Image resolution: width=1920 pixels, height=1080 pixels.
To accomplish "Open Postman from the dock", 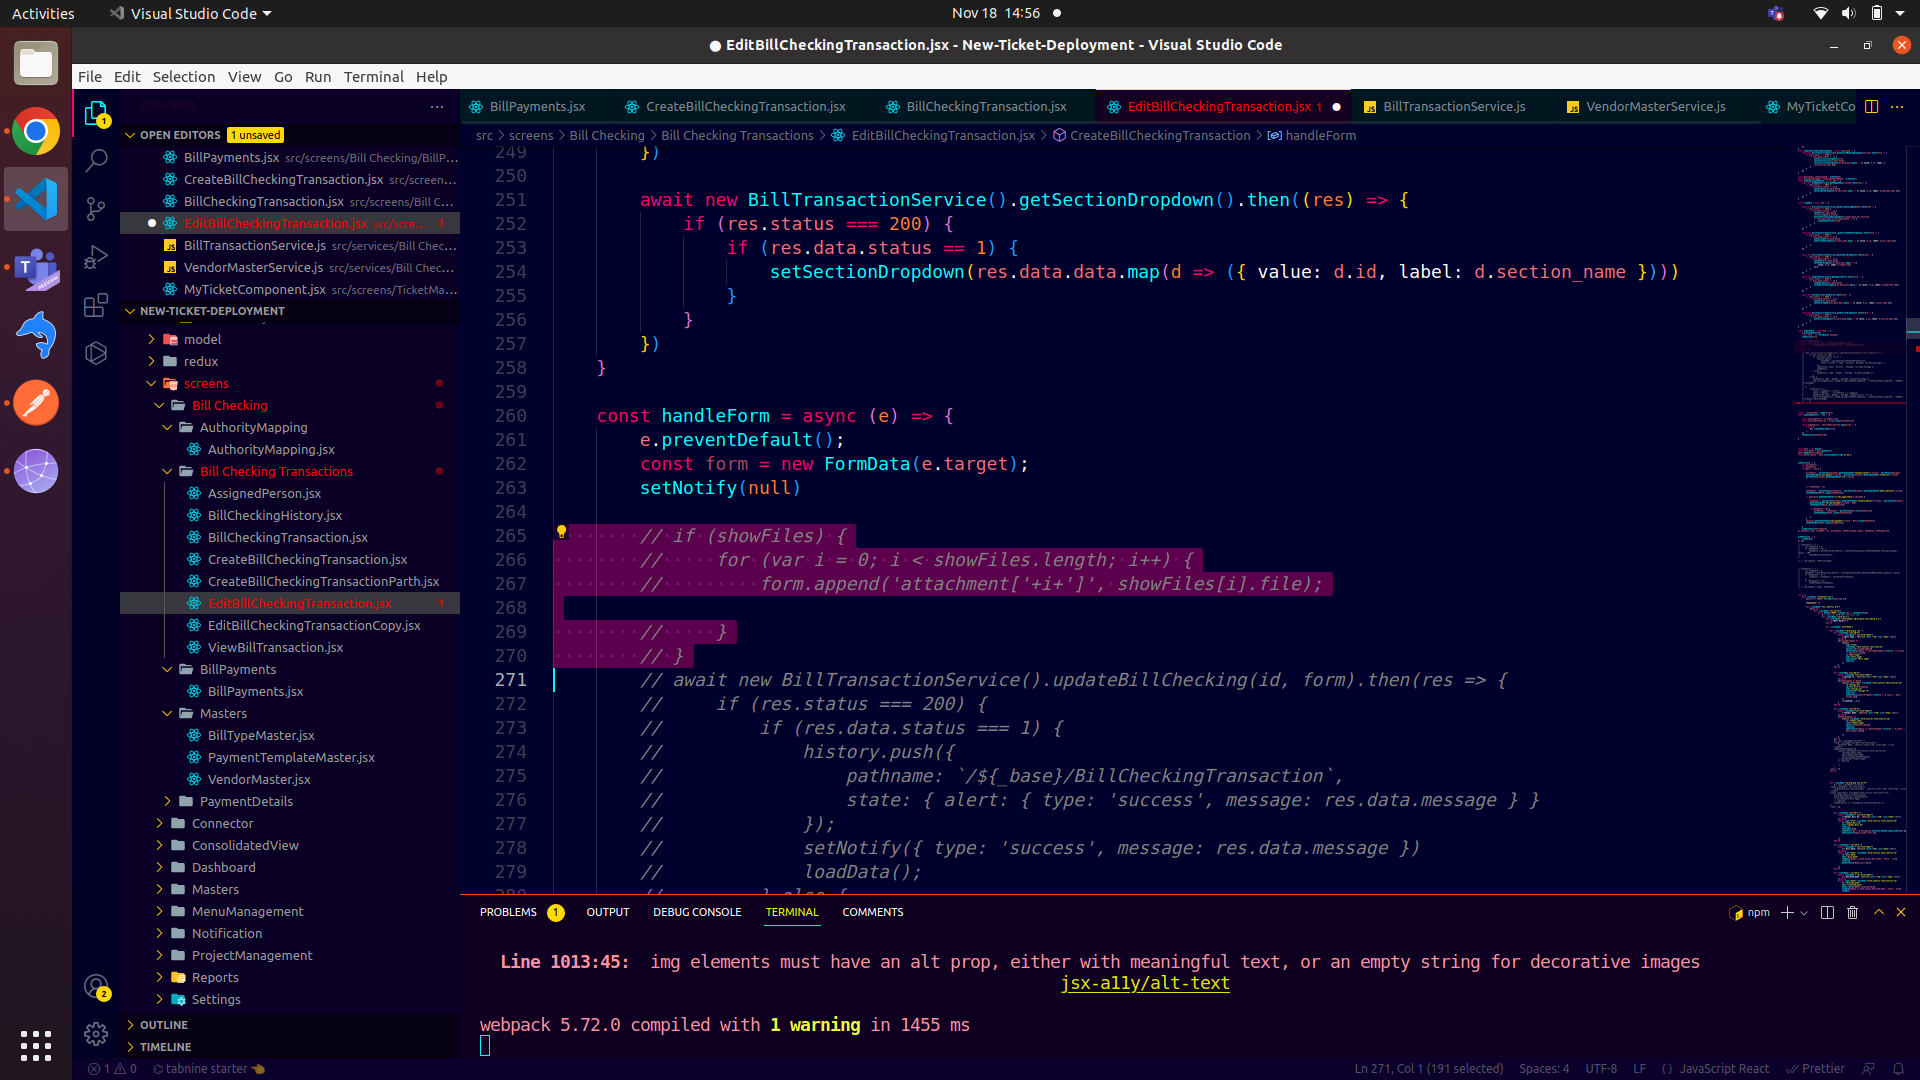I will [x=36, y=403].
